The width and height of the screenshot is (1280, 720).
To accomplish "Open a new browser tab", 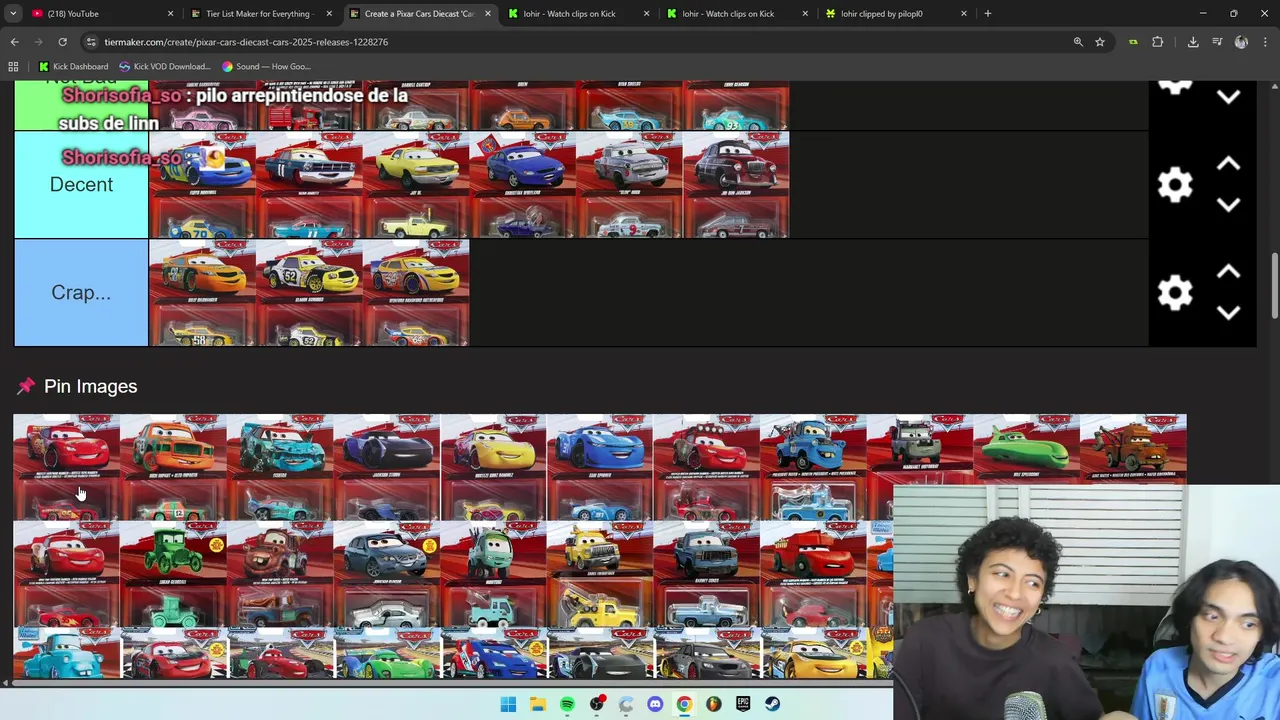I will pyautogui.click(x=988, y=14).
